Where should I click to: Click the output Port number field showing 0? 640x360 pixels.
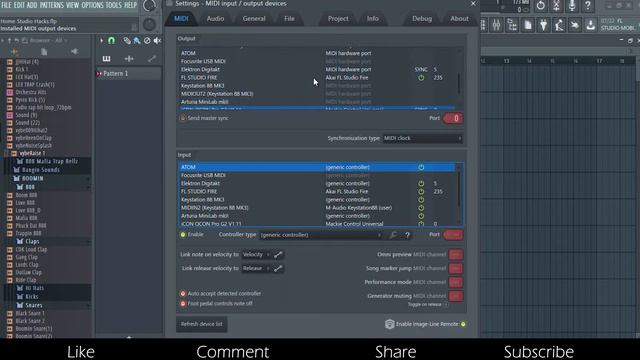point(453,118)
